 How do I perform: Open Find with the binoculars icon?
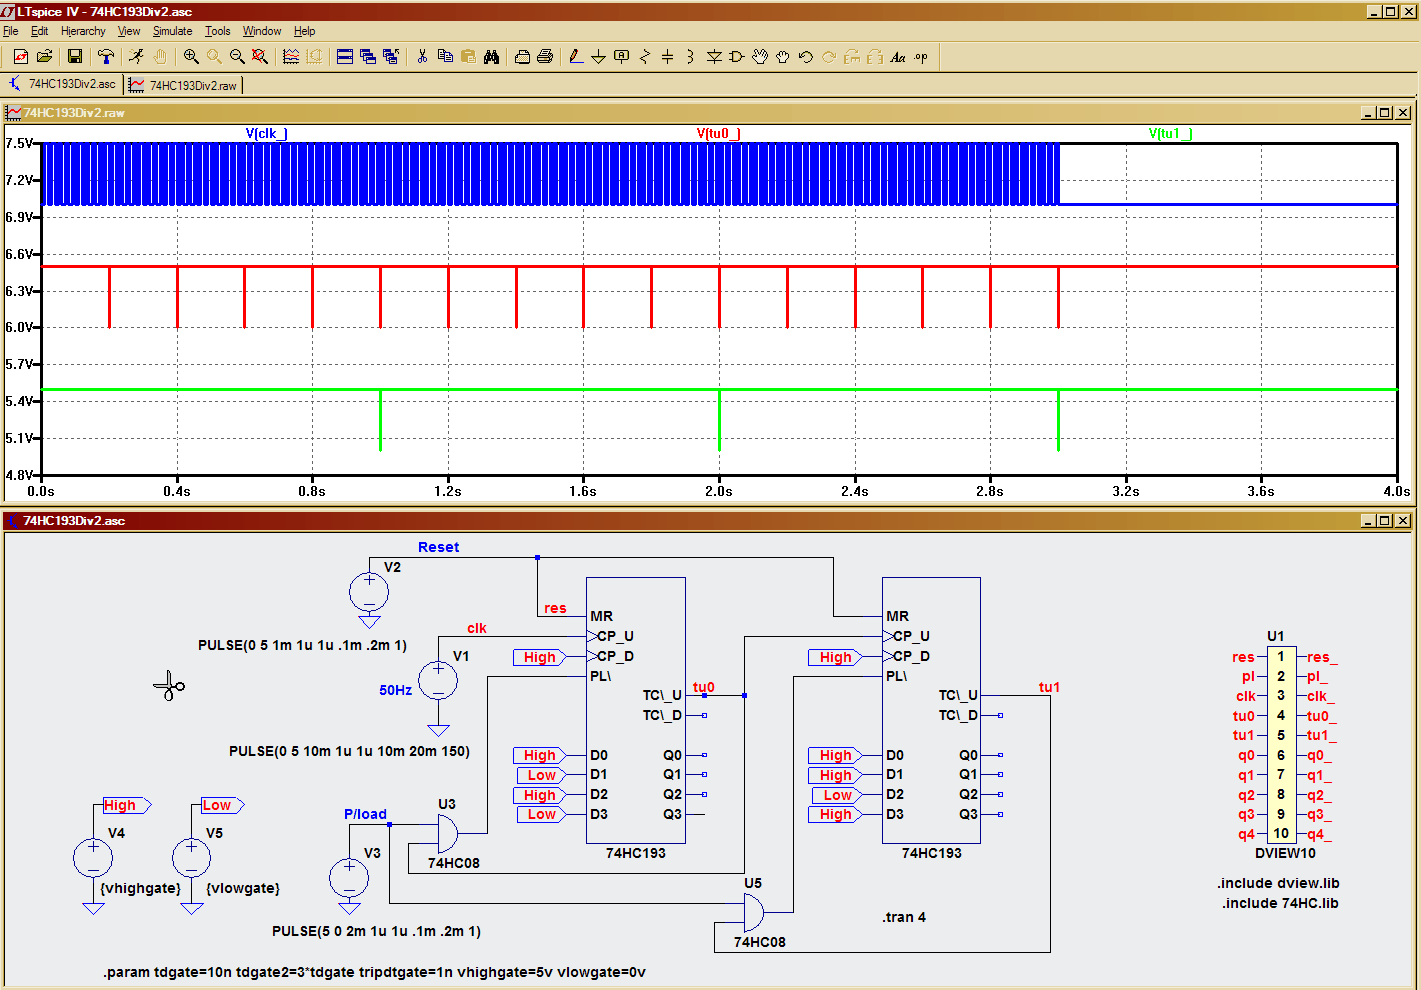(491, 57)
